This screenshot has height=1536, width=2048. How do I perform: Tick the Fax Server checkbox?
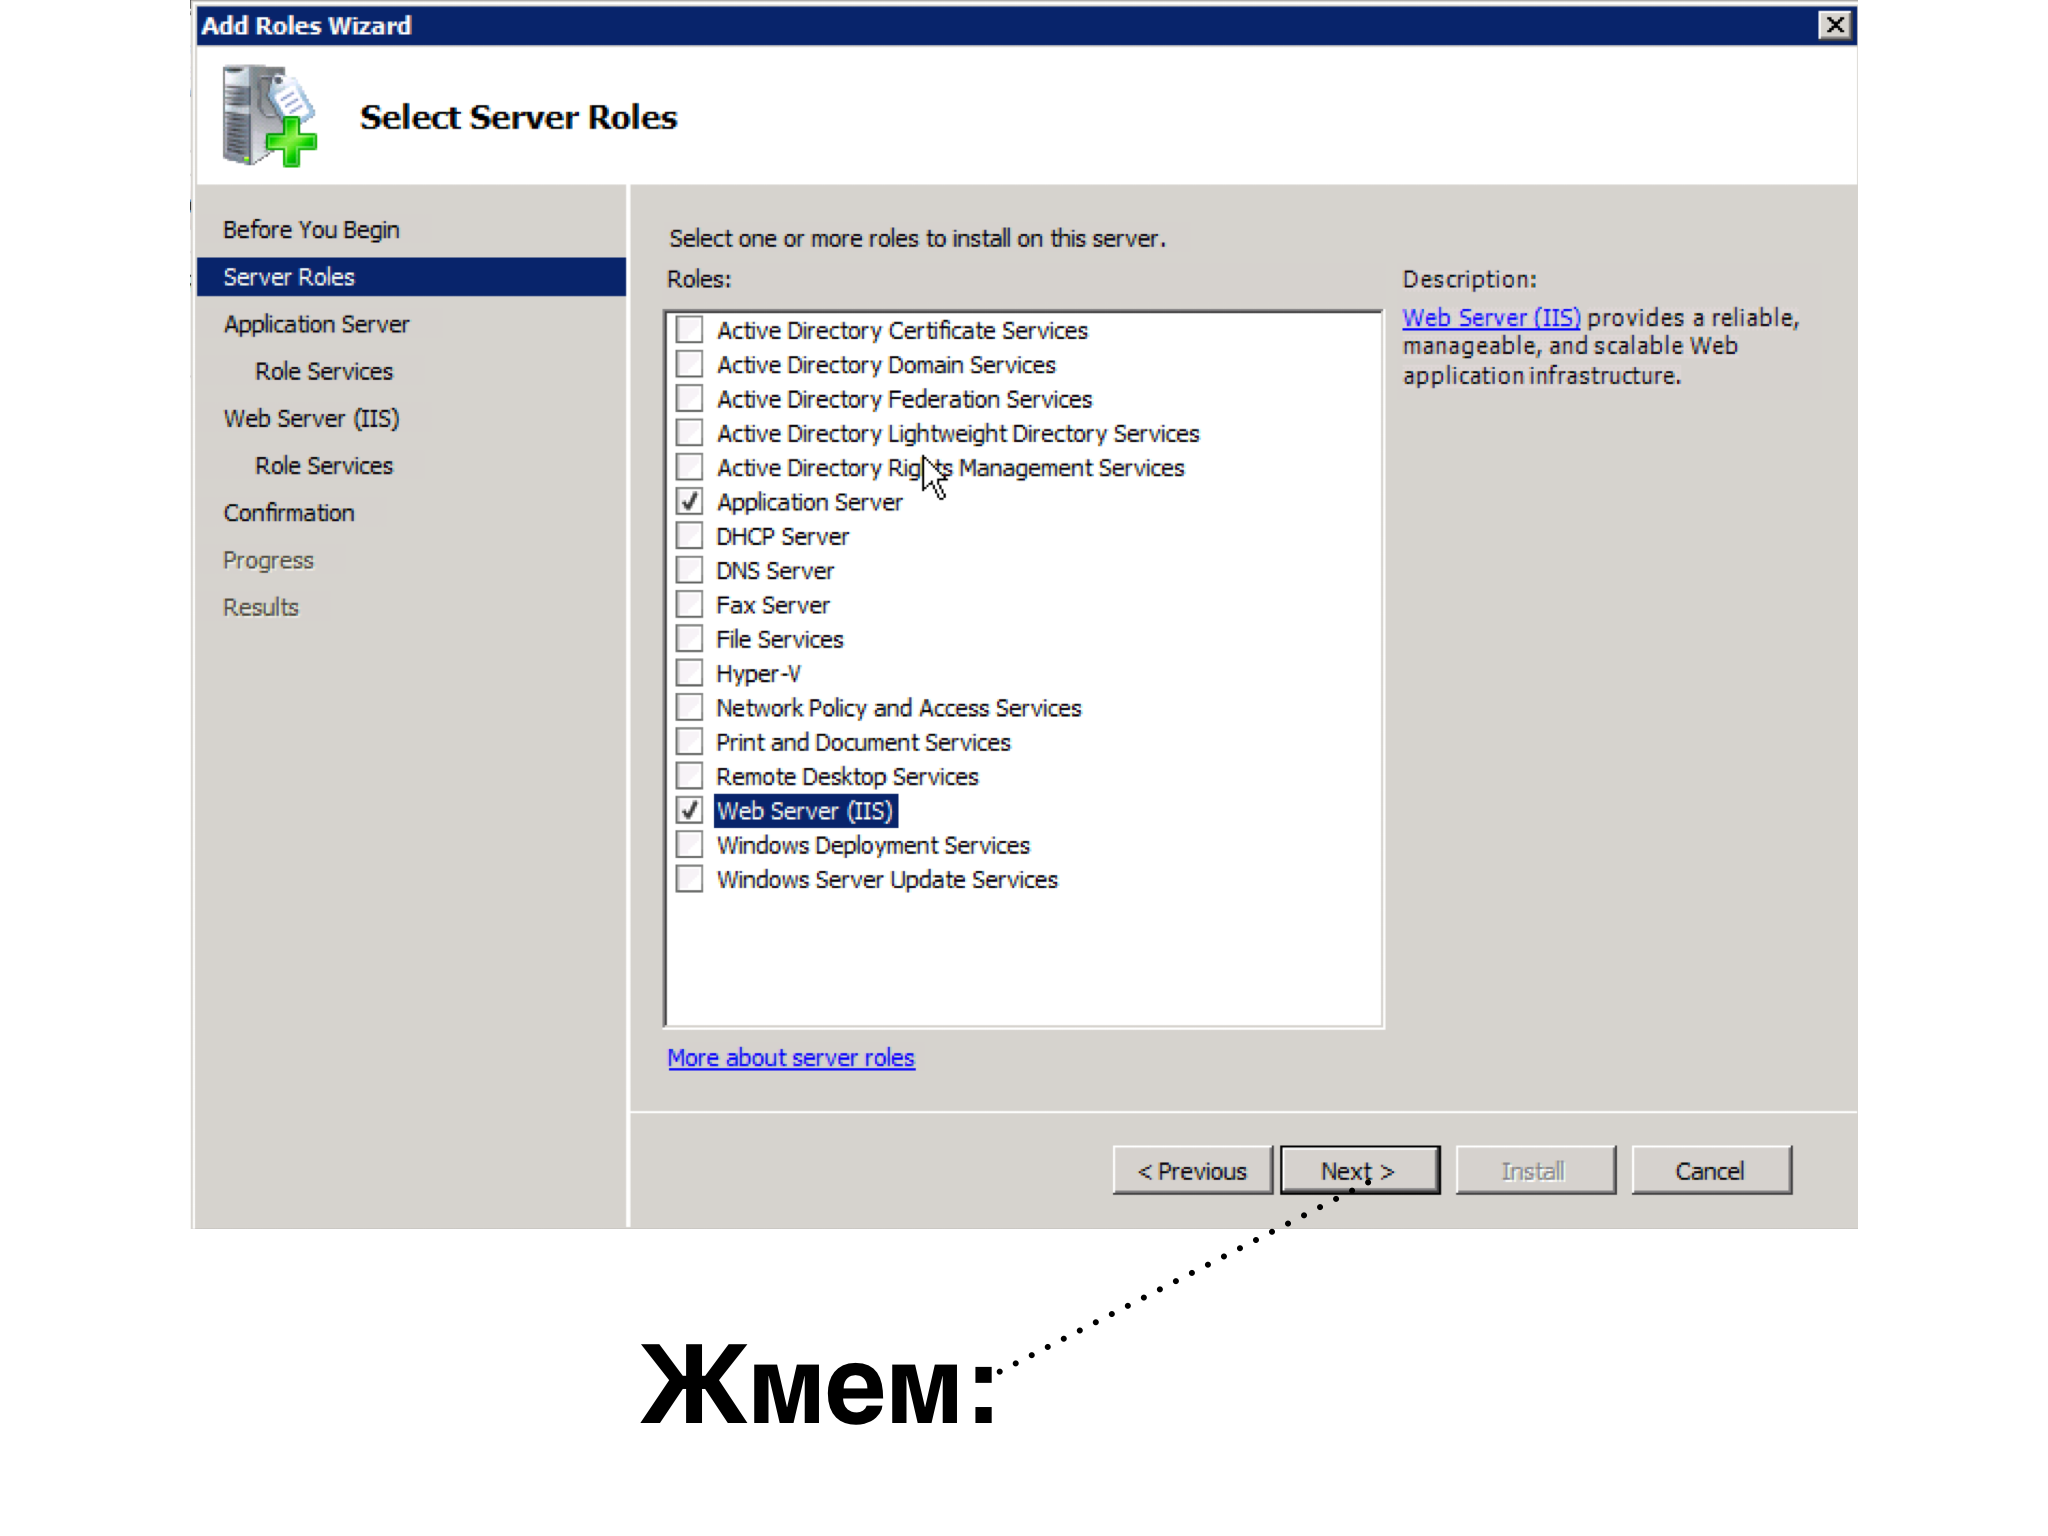tap(689, 604)
